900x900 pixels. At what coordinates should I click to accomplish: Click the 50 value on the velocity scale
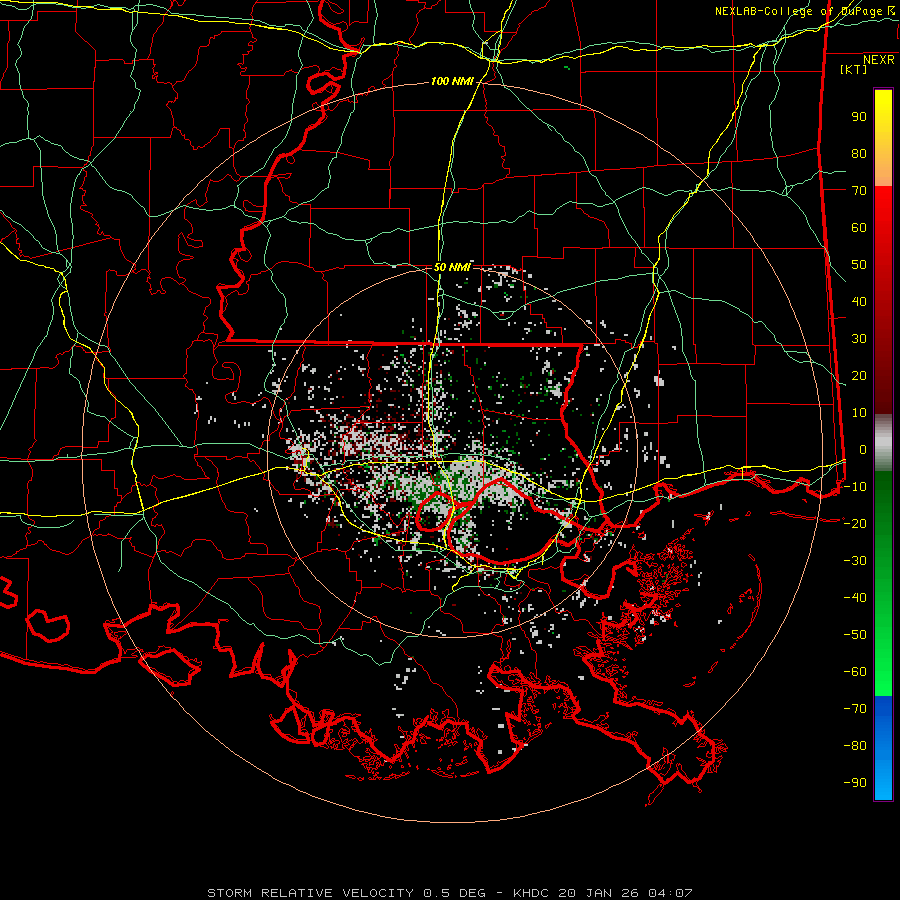[859, 265]
